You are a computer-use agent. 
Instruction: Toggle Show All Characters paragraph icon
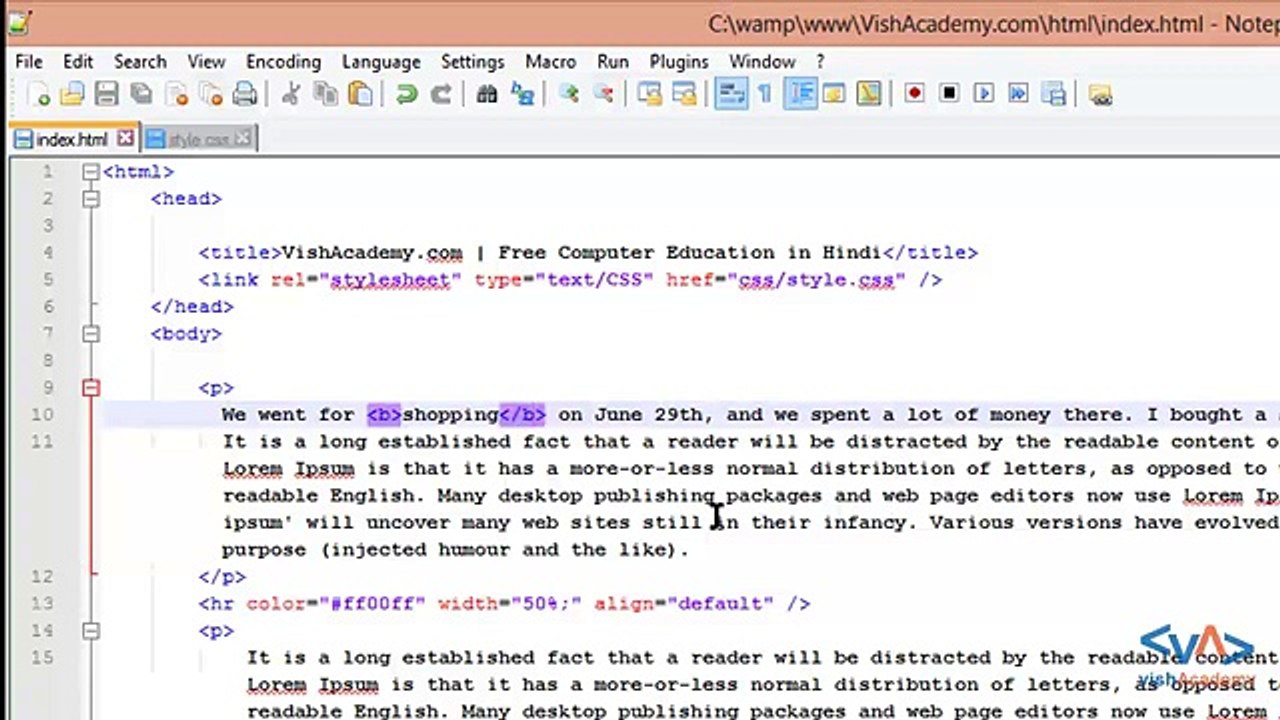coord(765,94)
